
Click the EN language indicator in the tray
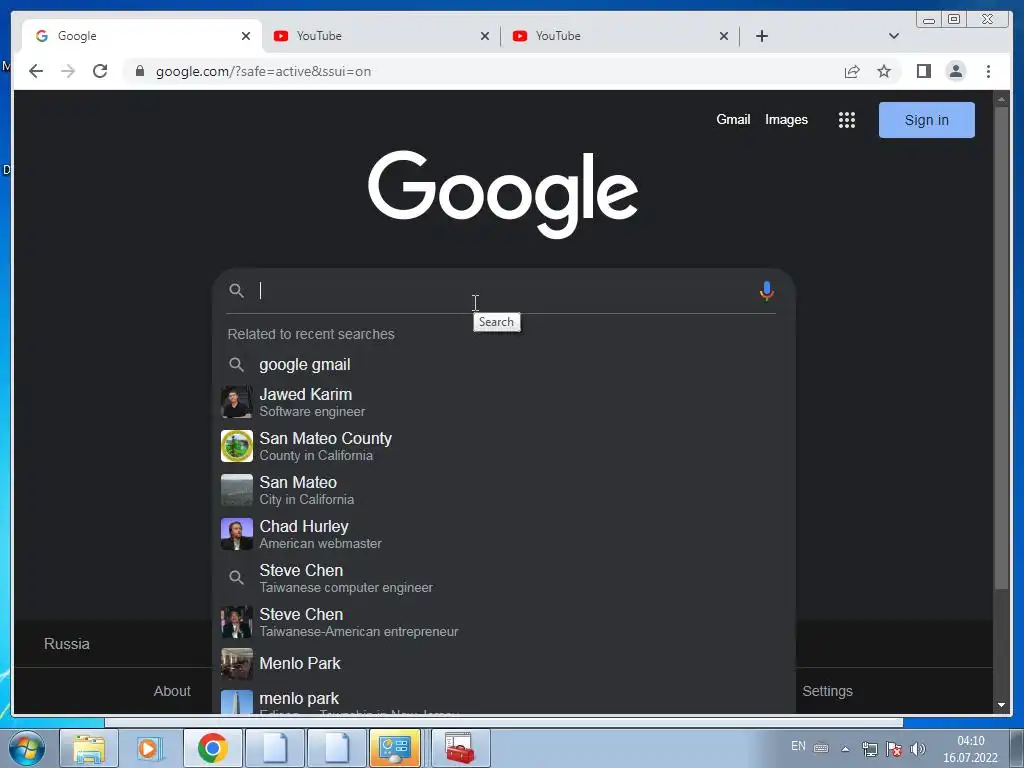pos(798,746)
